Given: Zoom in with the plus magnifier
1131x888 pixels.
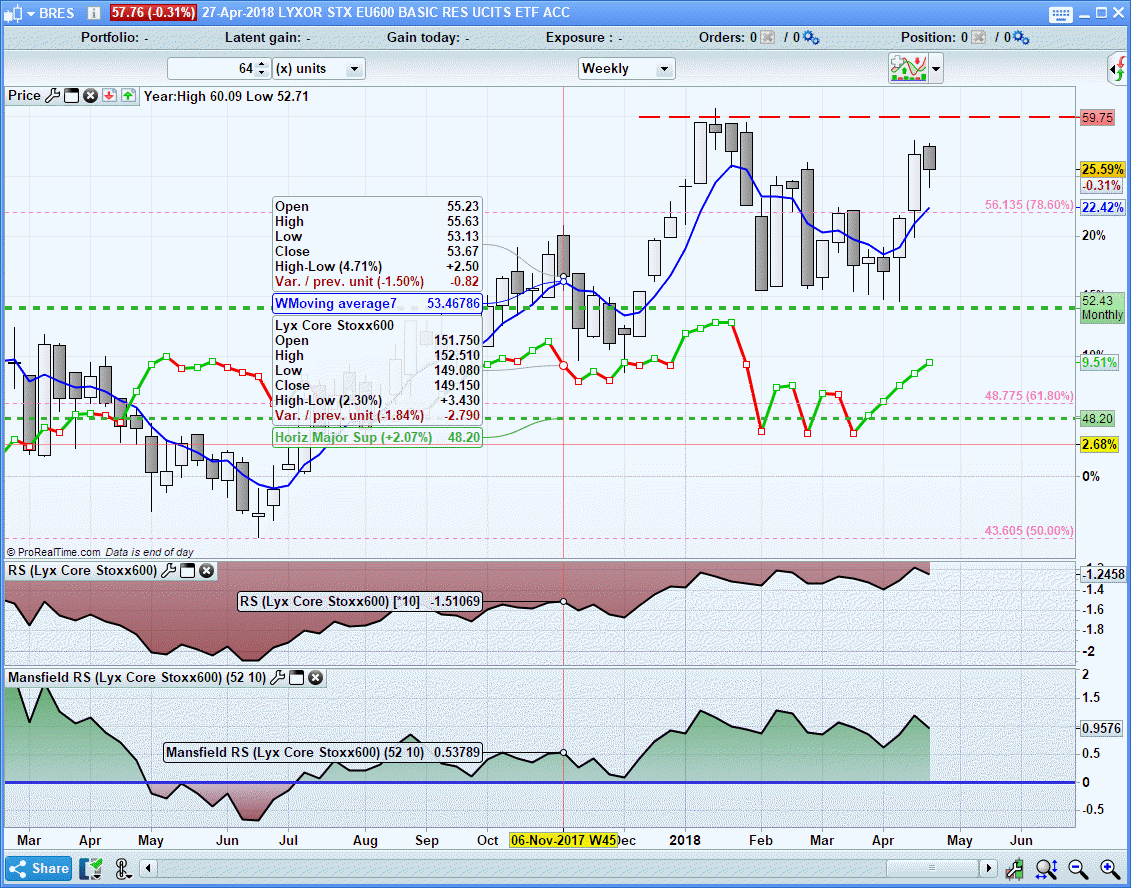Looking at the screenshot, I should coord(1110,869).
